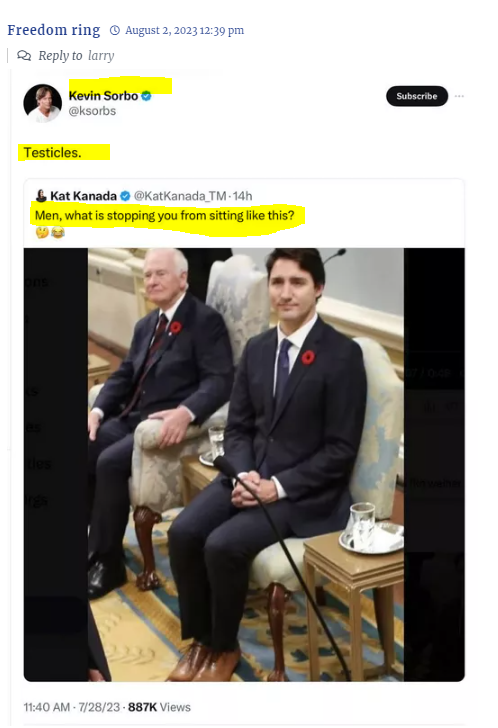
Task: Open the quoted tweet photo
Action: (x=244, y=464)
